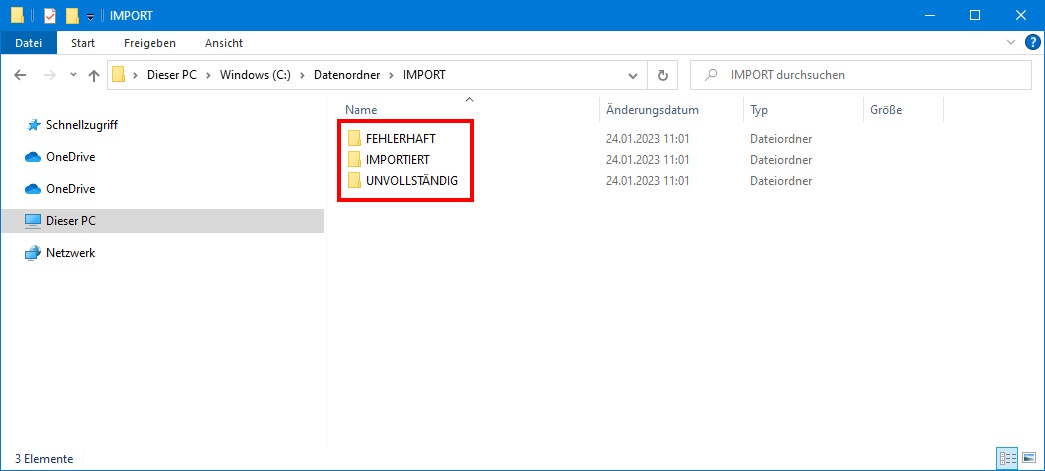The image size is (1045, 471).
Task: Open the Freigeben ribbon tab
Action: (150, 43)
